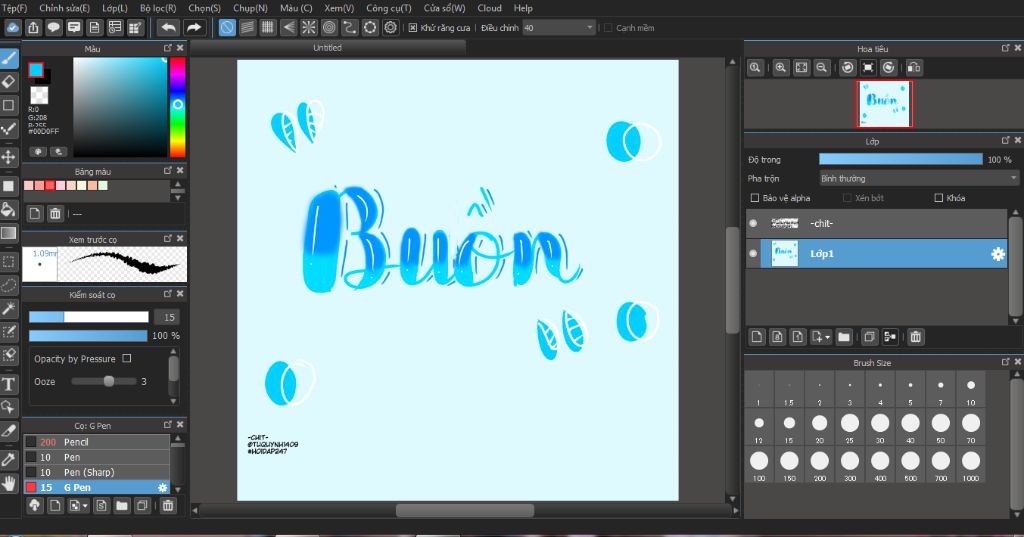
Task: Undock the Brush Size panel
Action: click(x=1006, y=362)
